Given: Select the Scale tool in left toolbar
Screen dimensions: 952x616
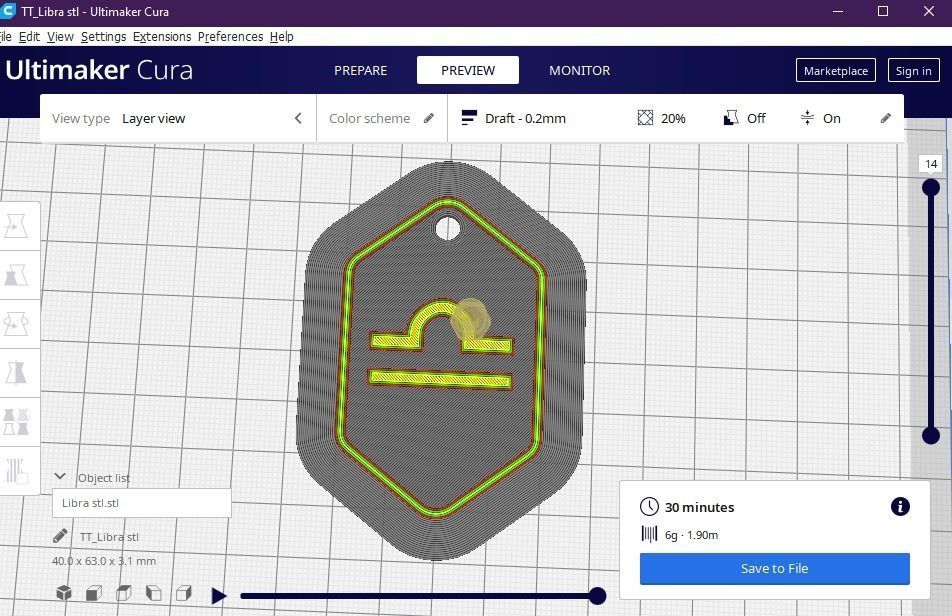Looking at the screenshot, I should (x=16, y=276).
